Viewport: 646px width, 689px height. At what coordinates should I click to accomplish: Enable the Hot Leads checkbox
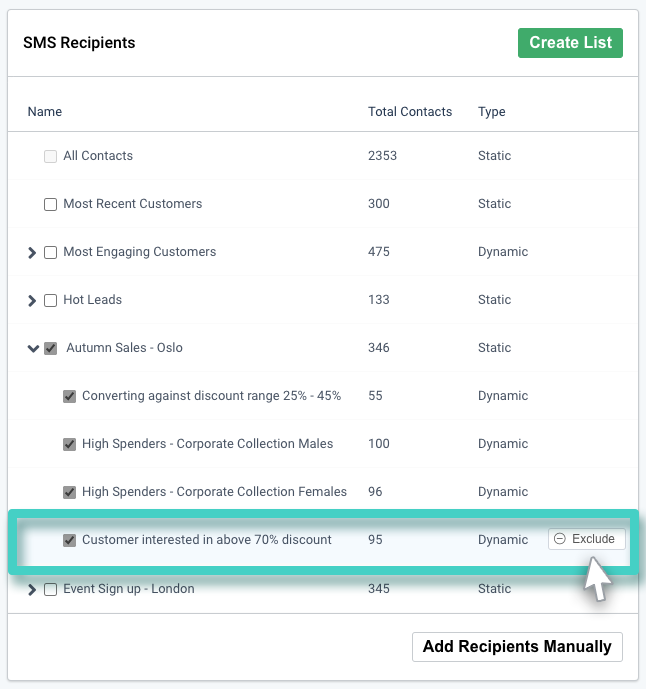[51, 300]
